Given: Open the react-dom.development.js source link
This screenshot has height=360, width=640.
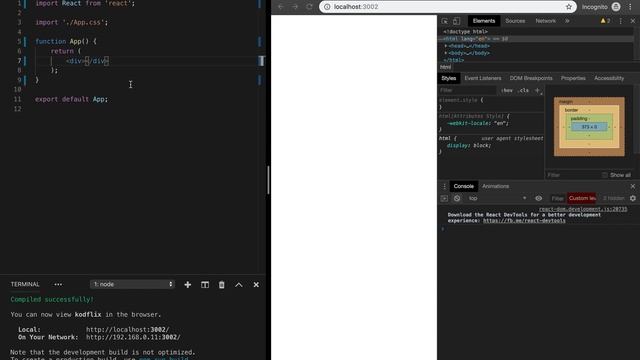Looking at the screenshot, I should (x=583, y=209).
